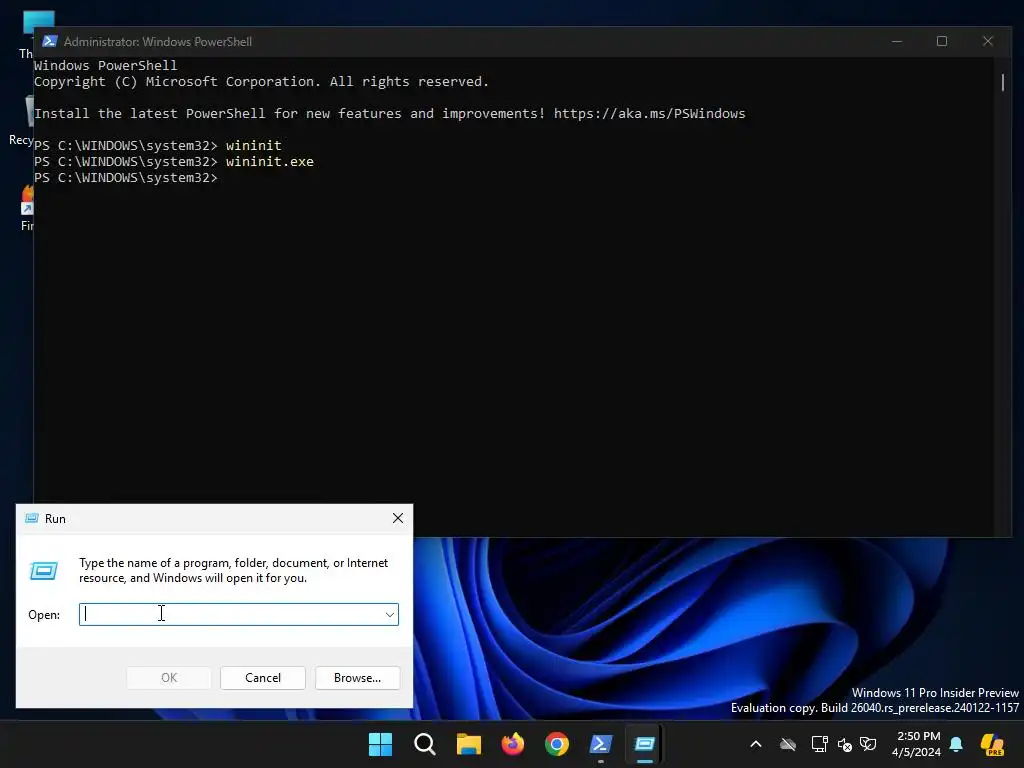The image size is (1024, 768).
Task: Click the disabled OK button
Action: tap(168, 677)
